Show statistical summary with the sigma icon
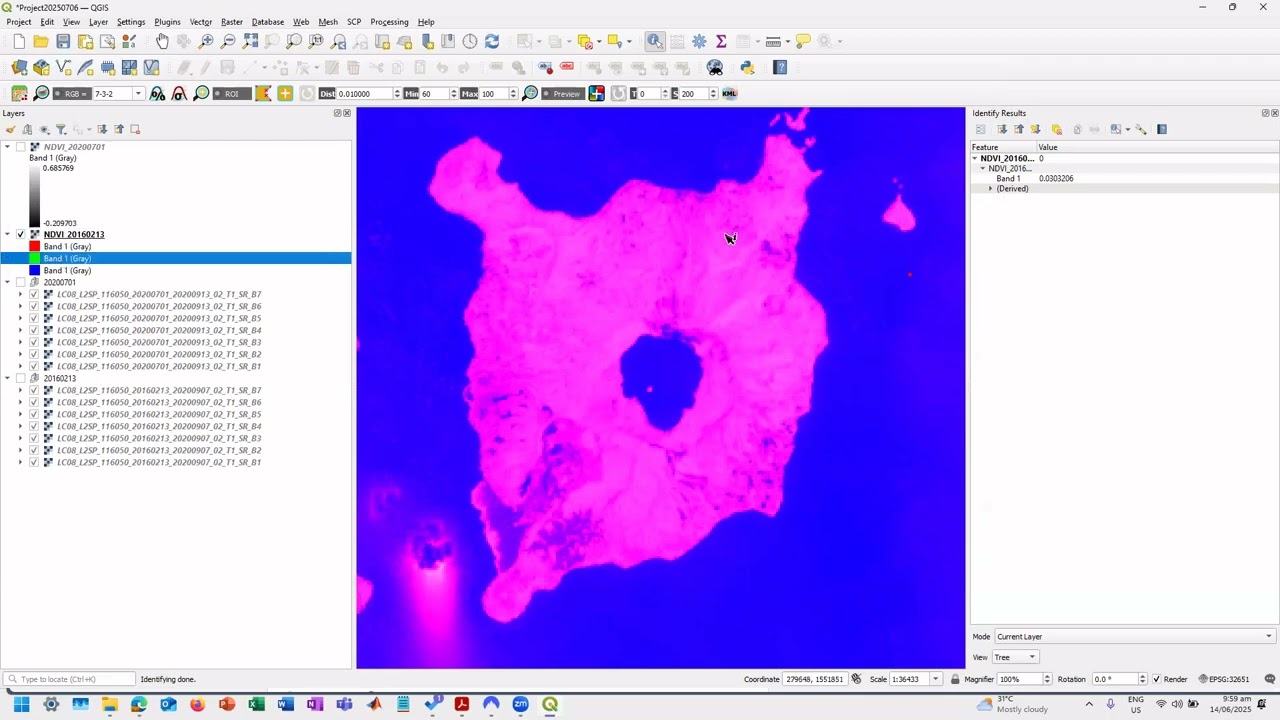Viewport: 1280px width, 720px height. coord(721,41)
